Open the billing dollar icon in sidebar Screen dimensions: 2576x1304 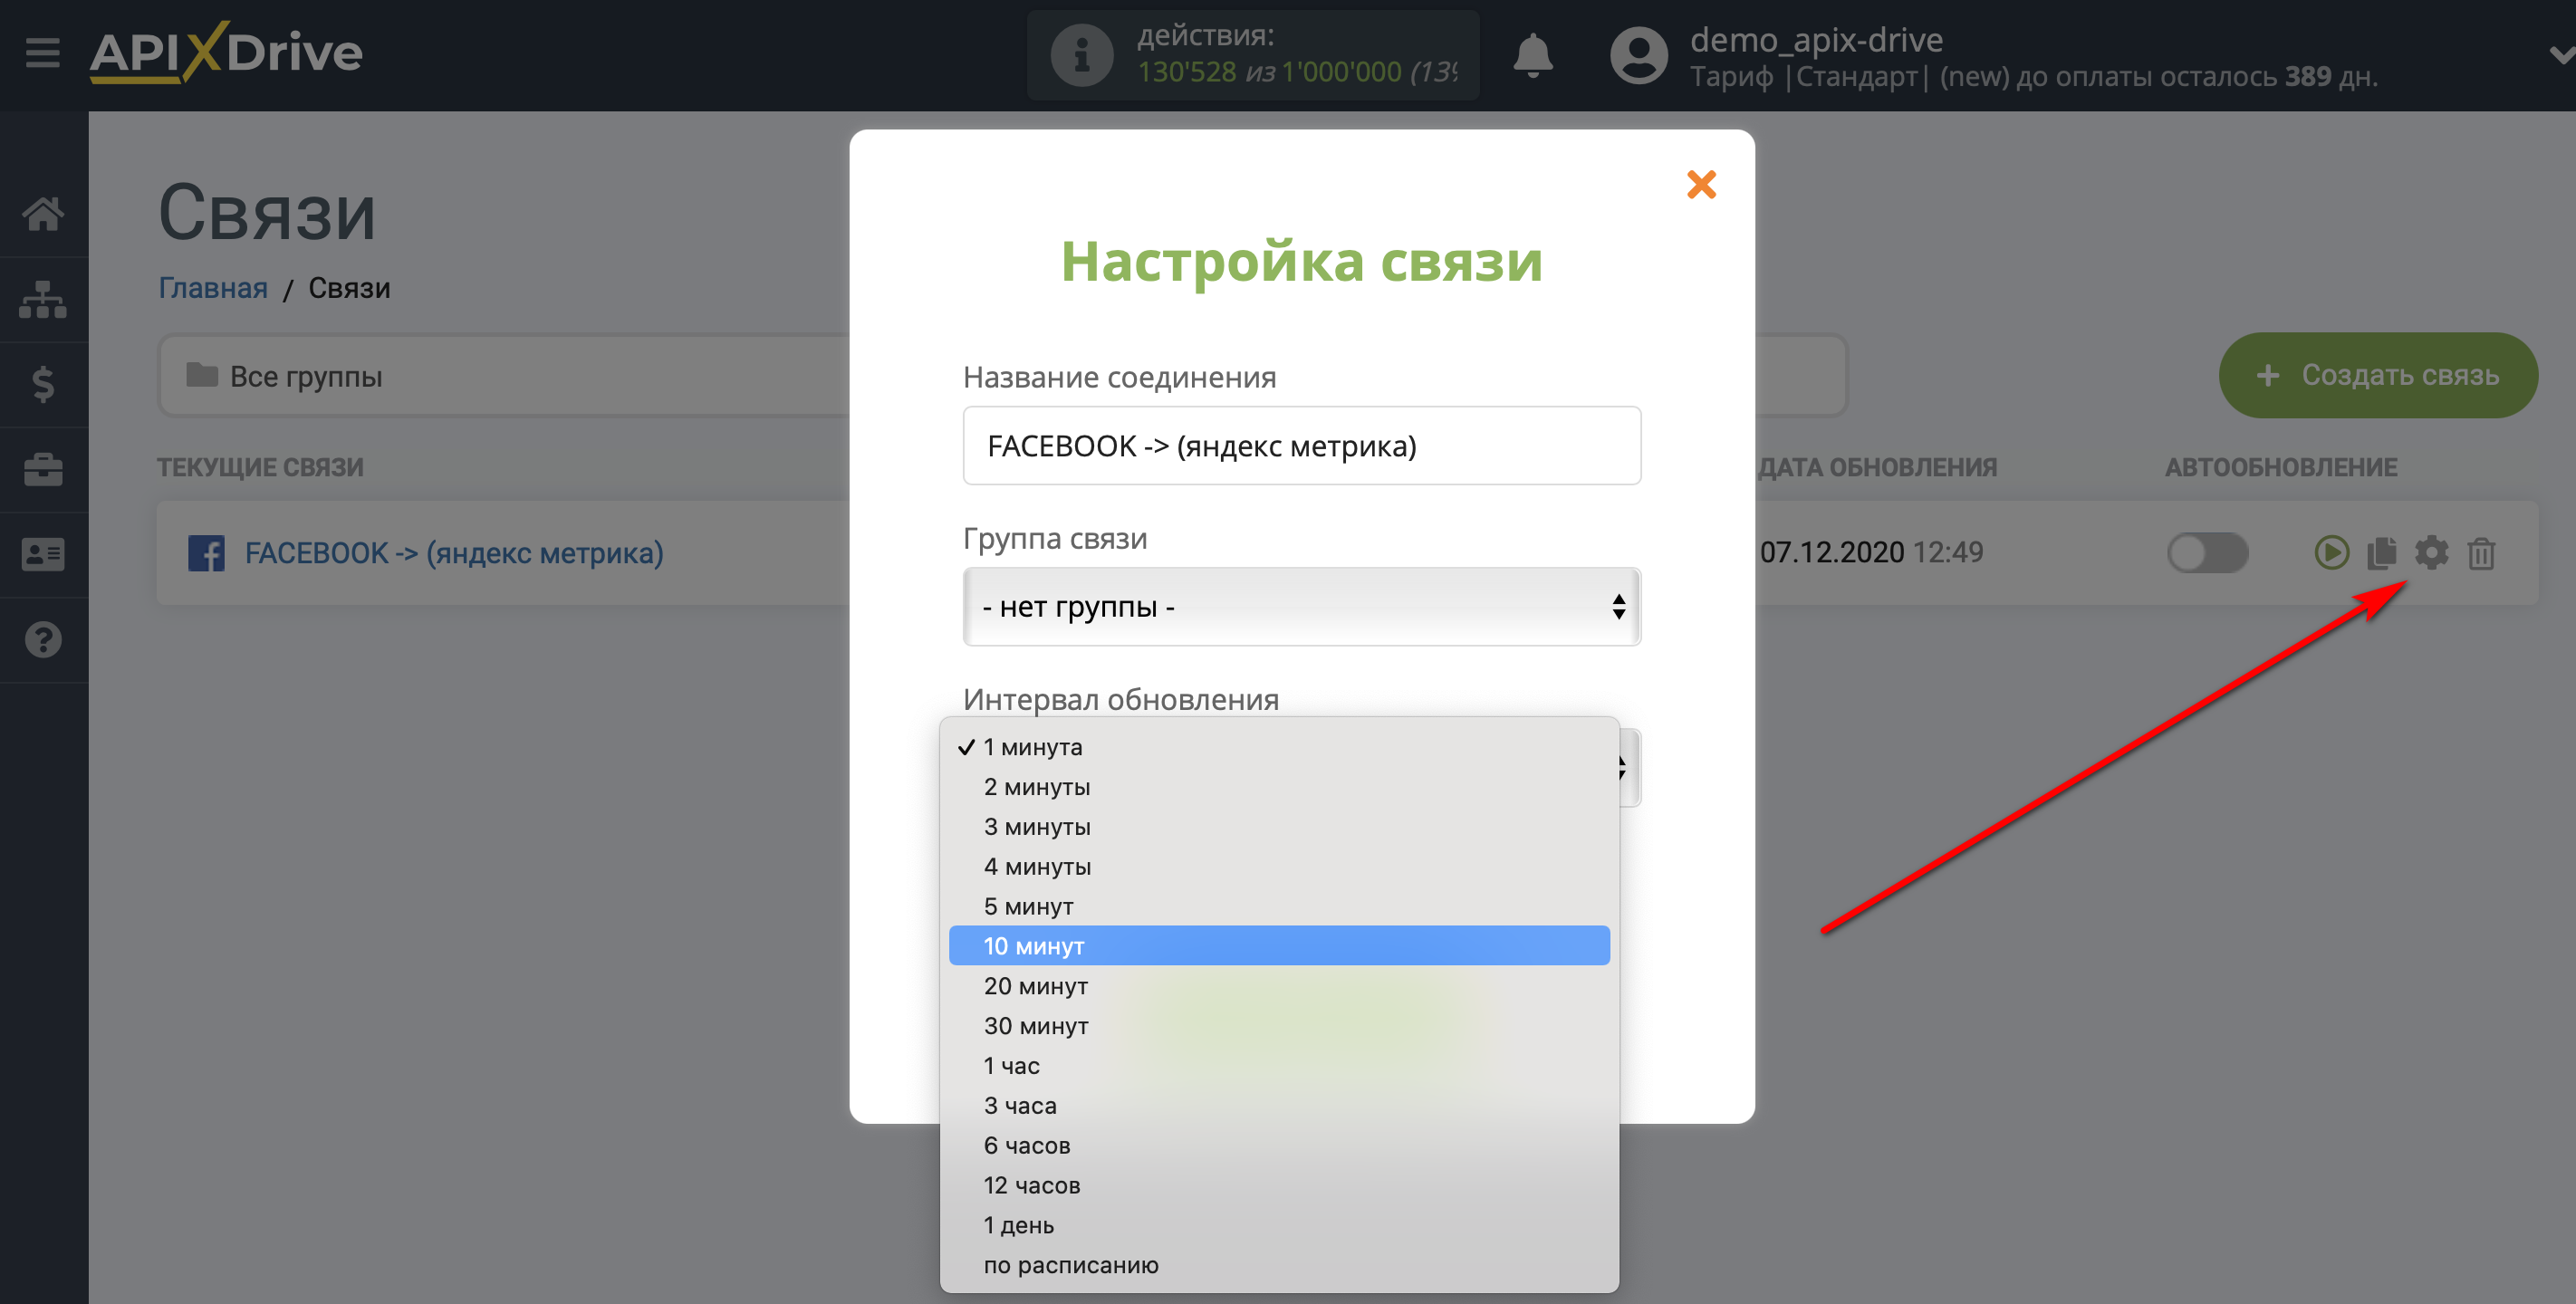[43, 384]
